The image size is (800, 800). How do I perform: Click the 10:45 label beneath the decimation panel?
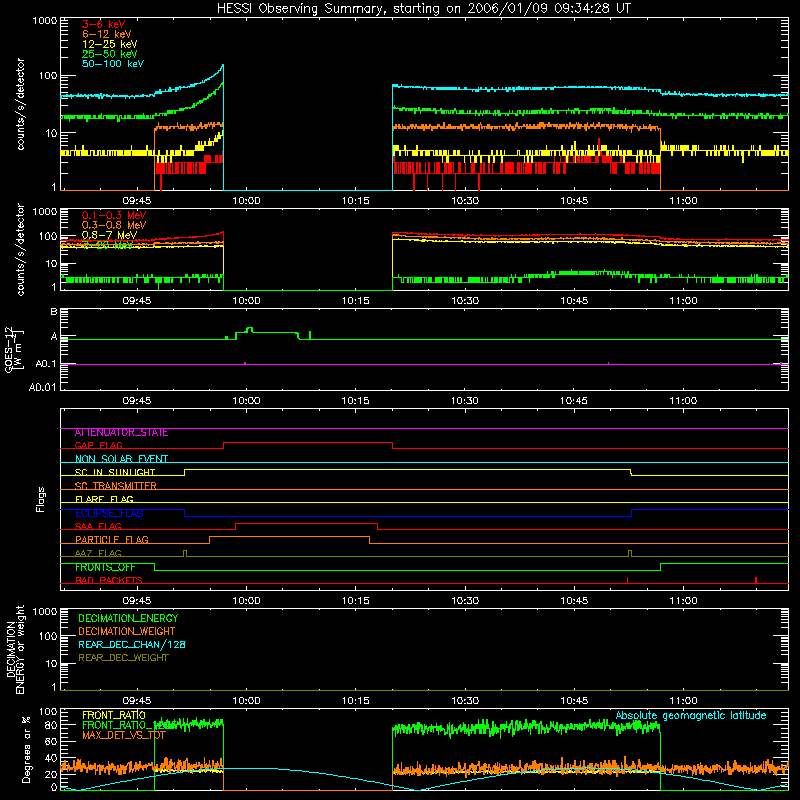coord(574,701)
